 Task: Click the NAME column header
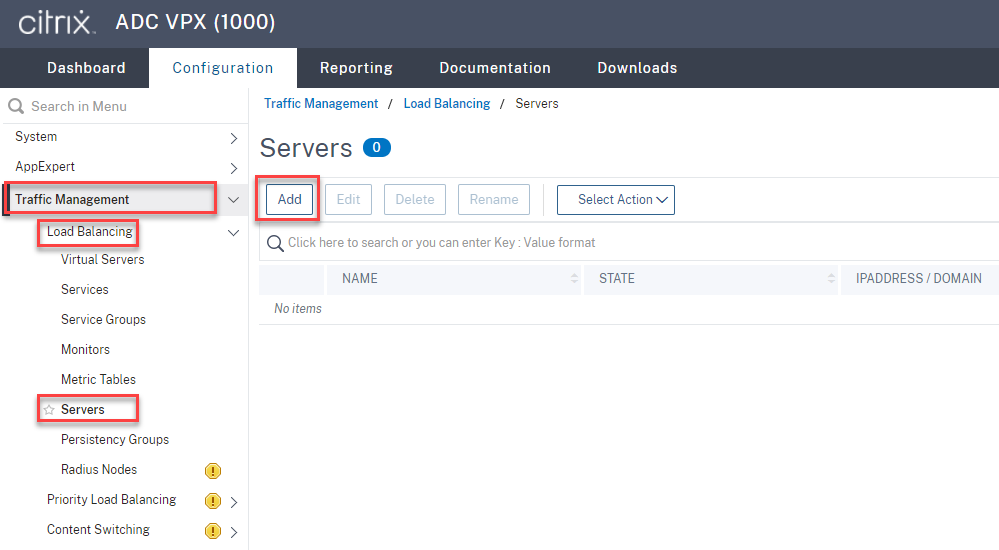453,279
